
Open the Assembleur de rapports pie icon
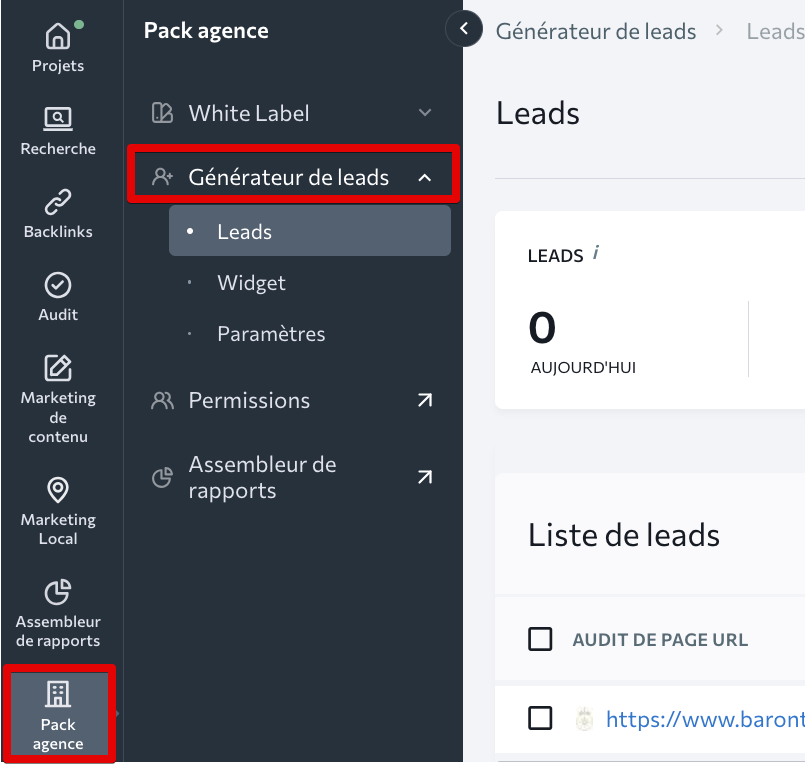pos(57,591)
